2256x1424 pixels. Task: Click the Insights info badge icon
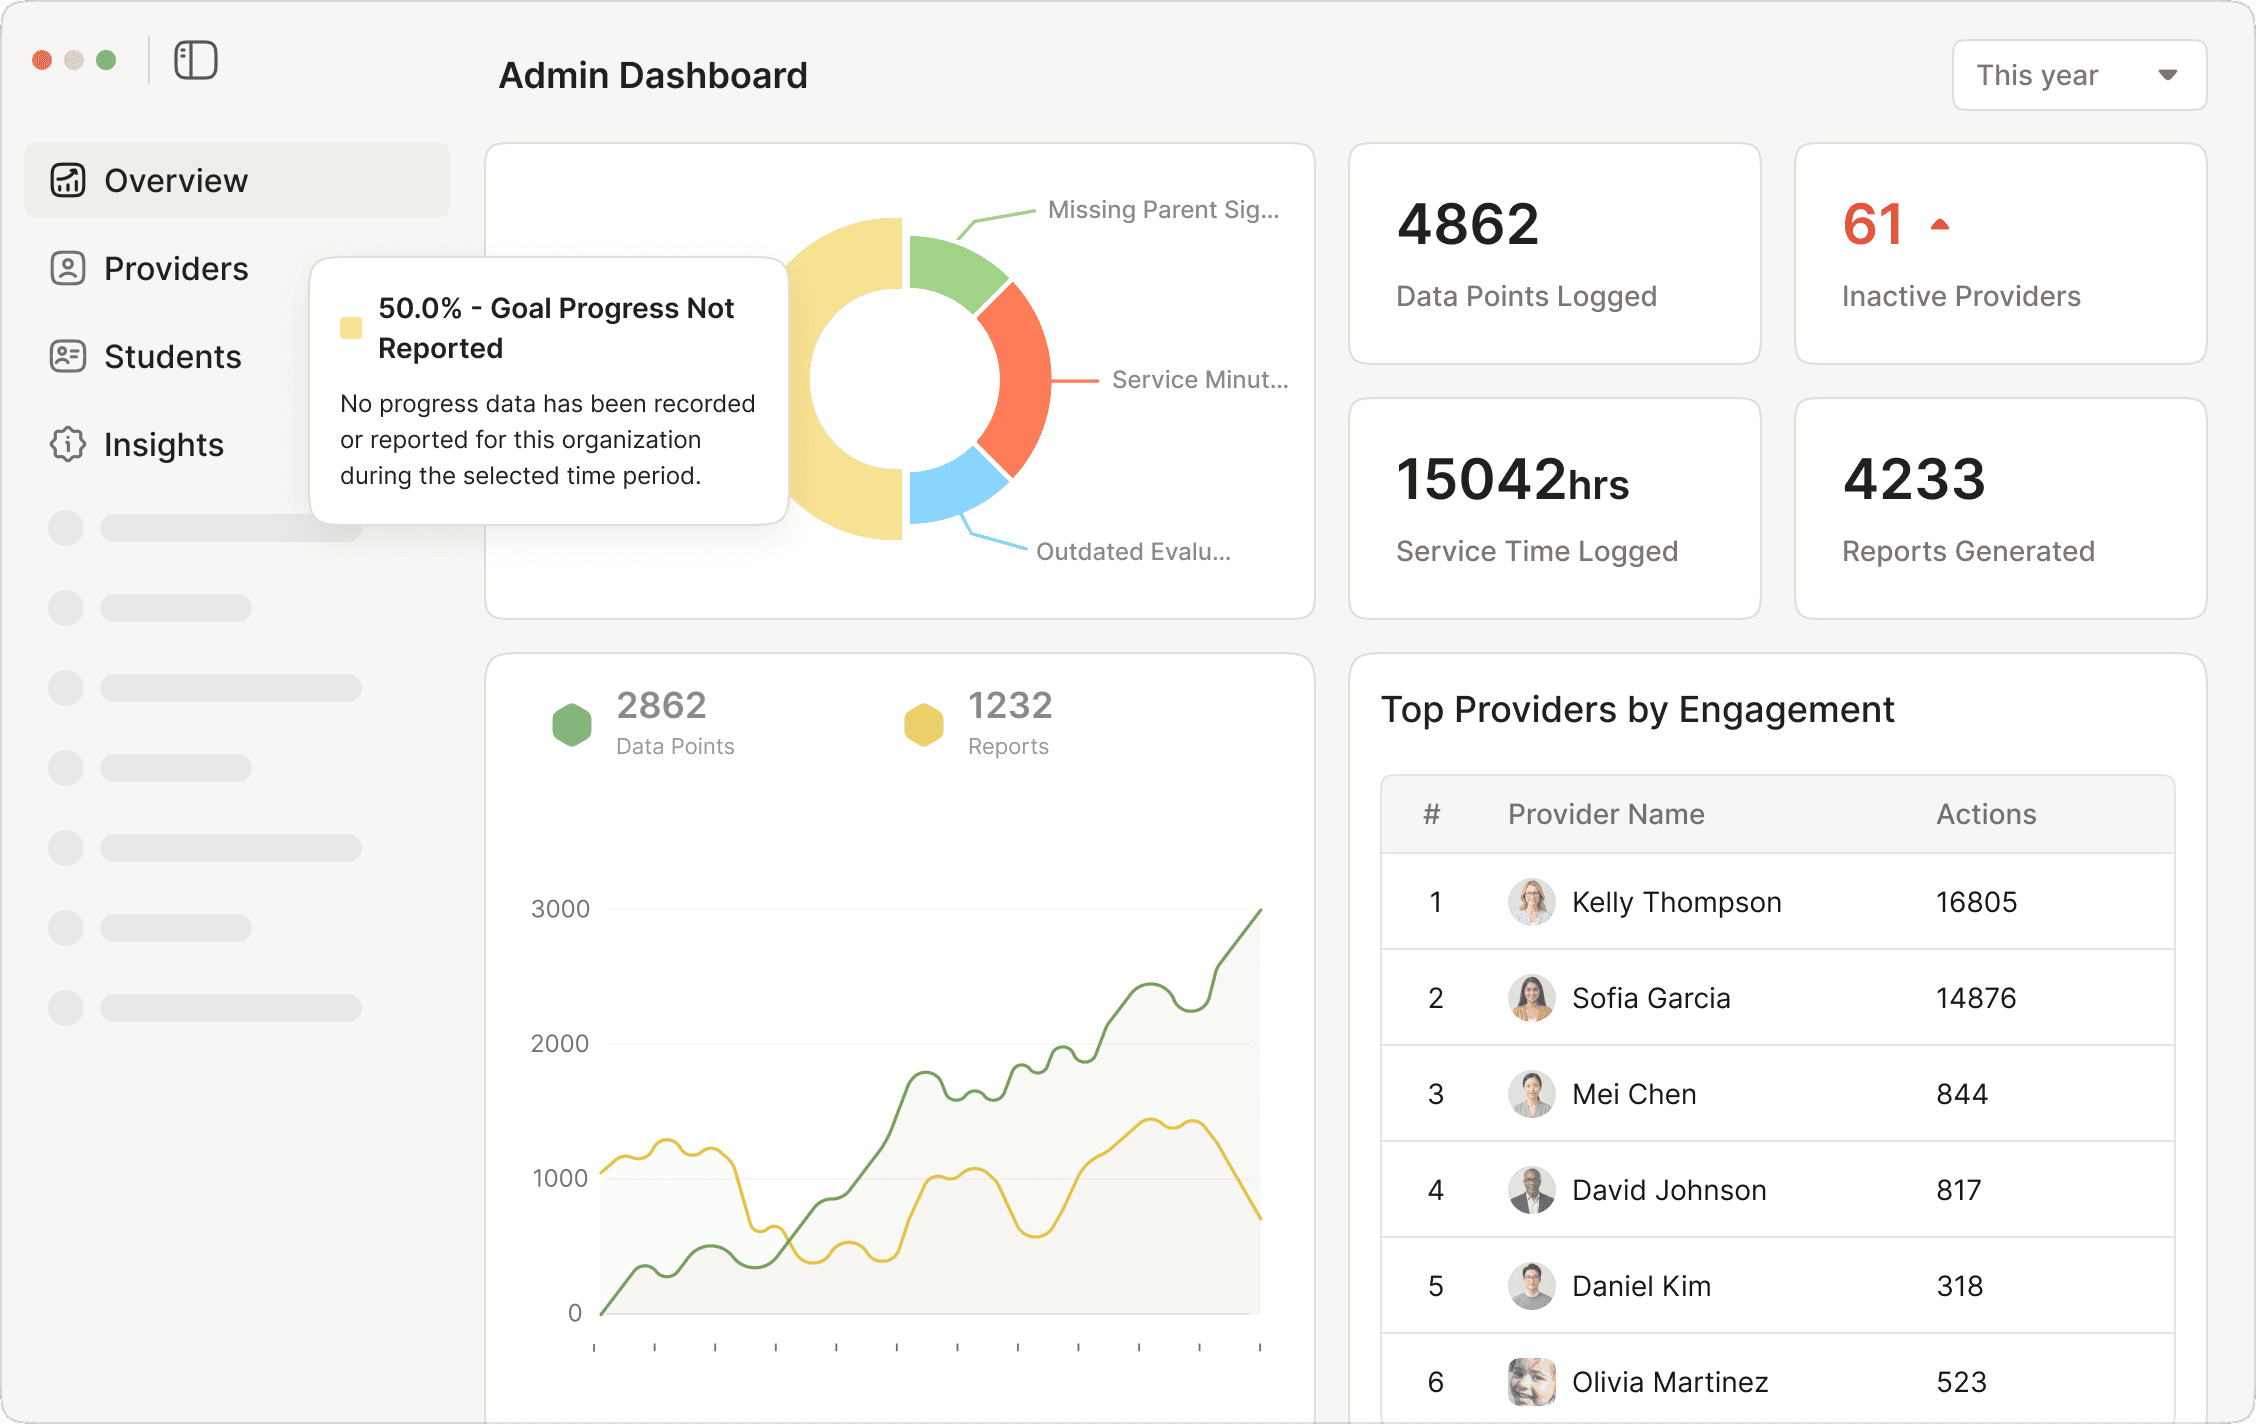click(68, 444)
